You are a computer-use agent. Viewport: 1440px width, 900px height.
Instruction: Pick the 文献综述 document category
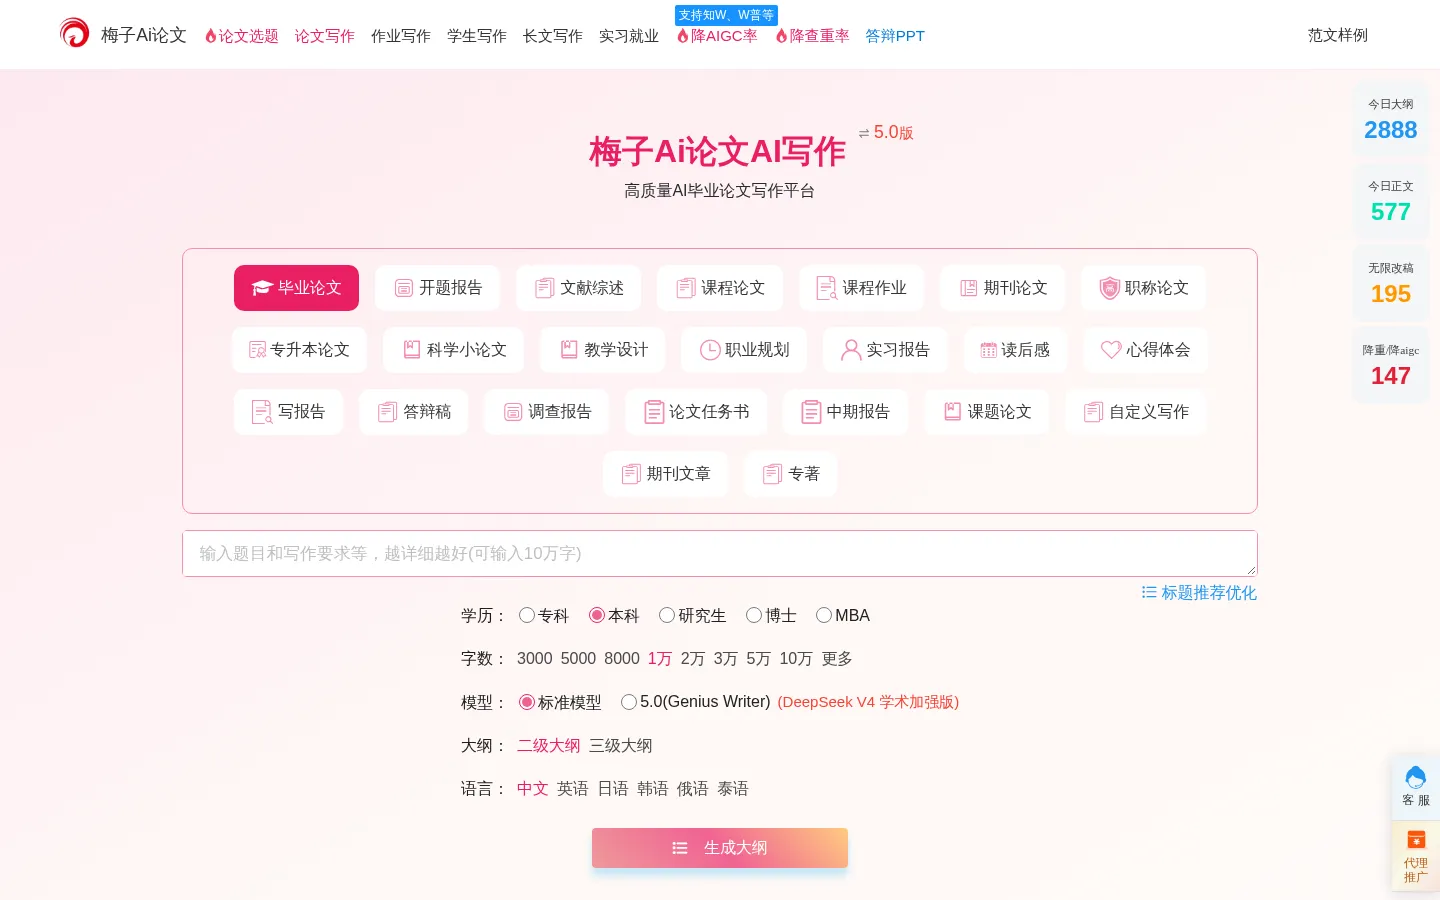(x=579, y=288)
